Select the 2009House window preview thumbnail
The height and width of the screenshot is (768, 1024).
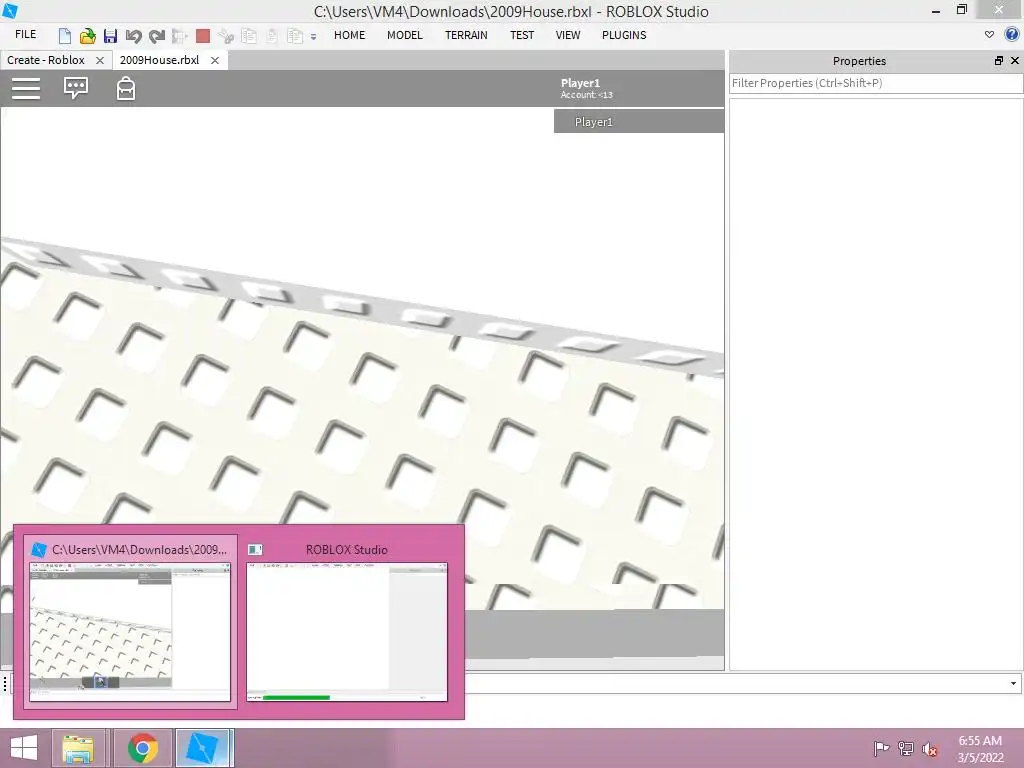click(130, 632)
